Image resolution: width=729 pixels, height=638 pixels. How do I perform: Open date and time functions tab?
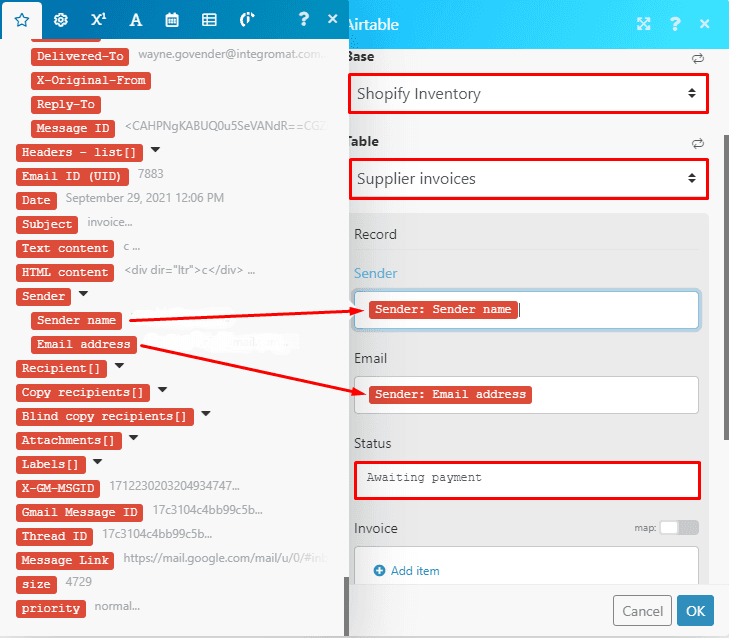[x=172, y=20]
